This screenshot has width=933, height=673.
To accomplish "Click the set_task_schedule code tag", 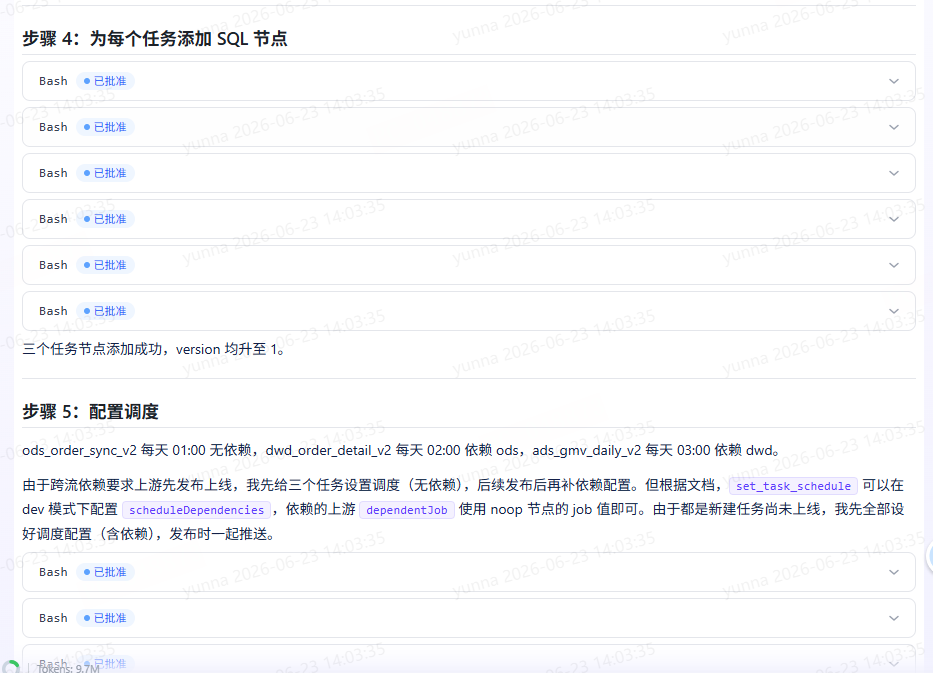I will tap(793, 486).
